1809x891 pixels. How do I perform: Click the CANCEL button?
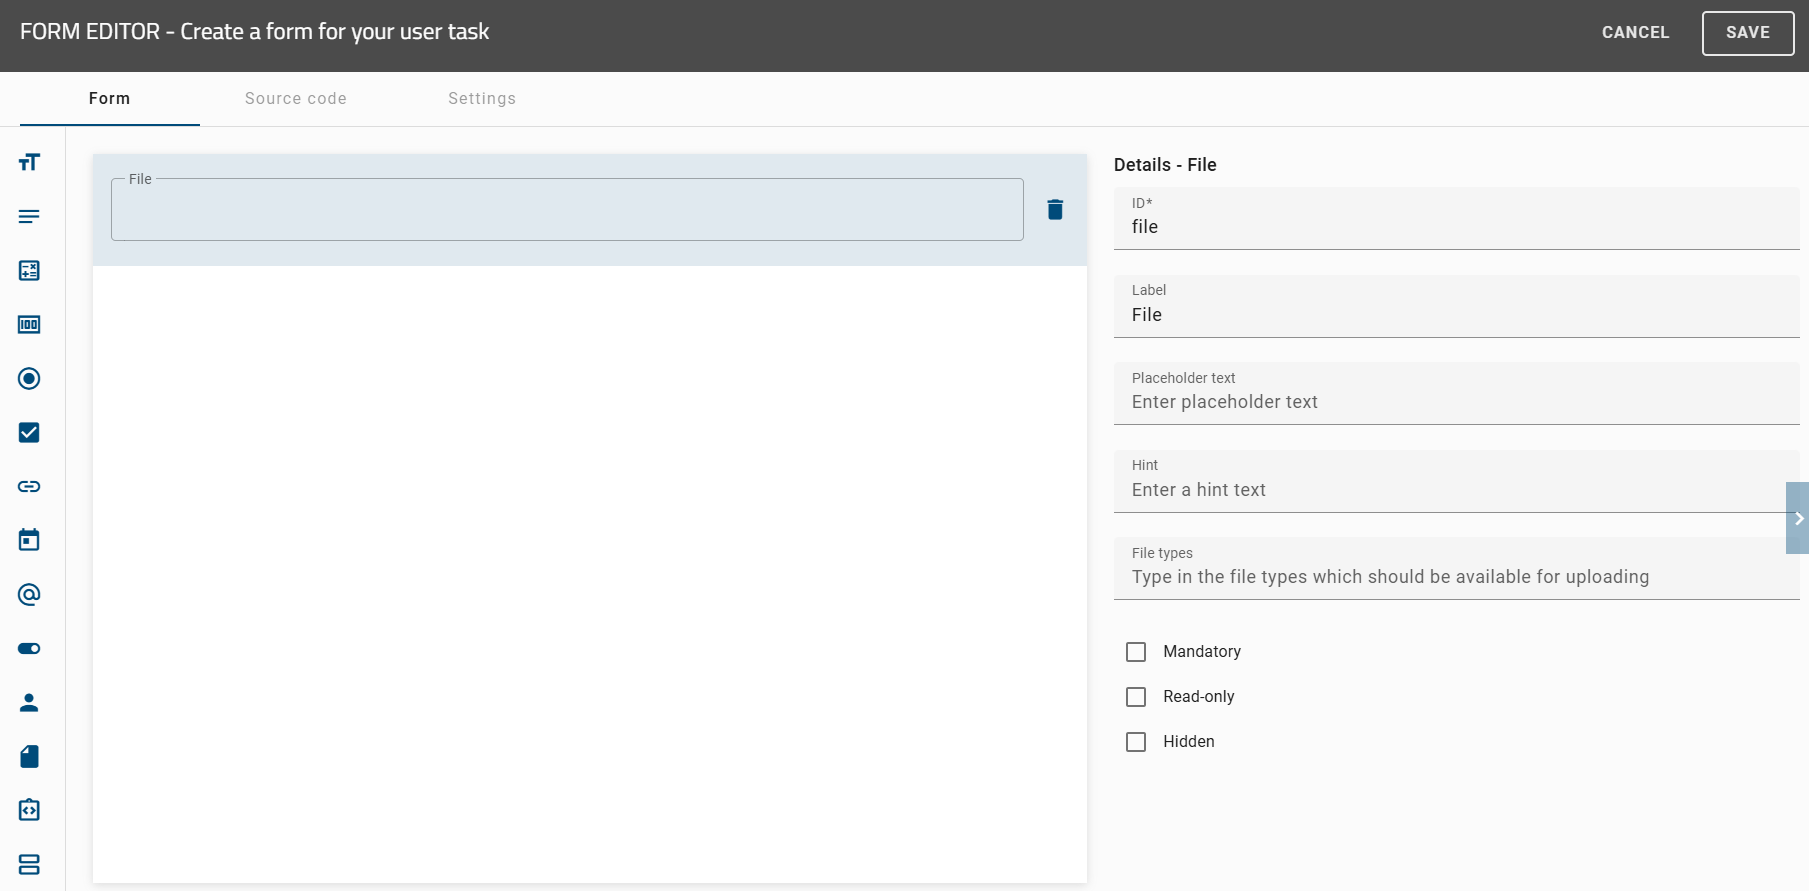pos(1635,32)
